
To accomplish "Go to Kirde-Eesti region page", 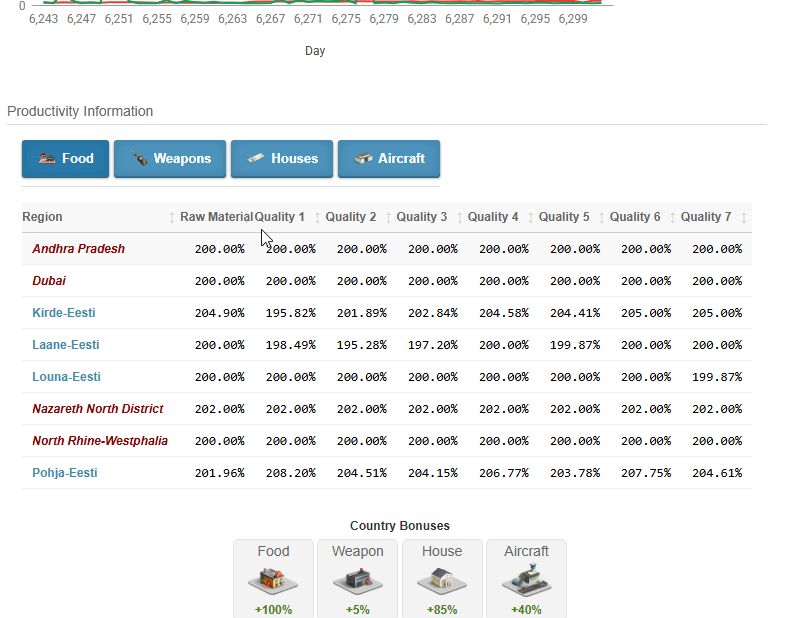I will [x=64, y=313].
